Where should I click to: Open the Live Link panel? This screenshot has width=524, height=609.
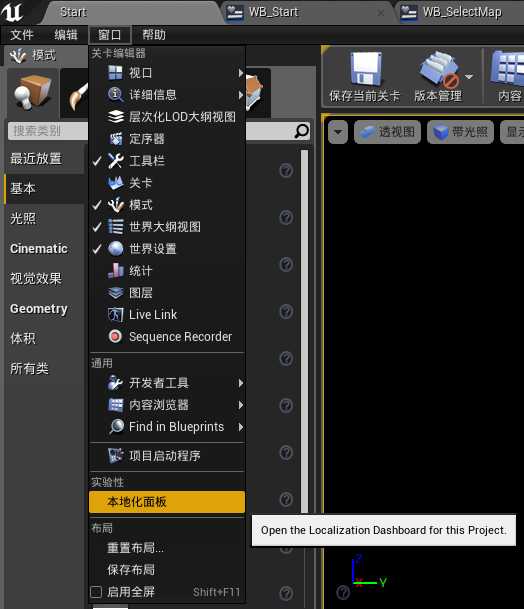pos(167,315)
